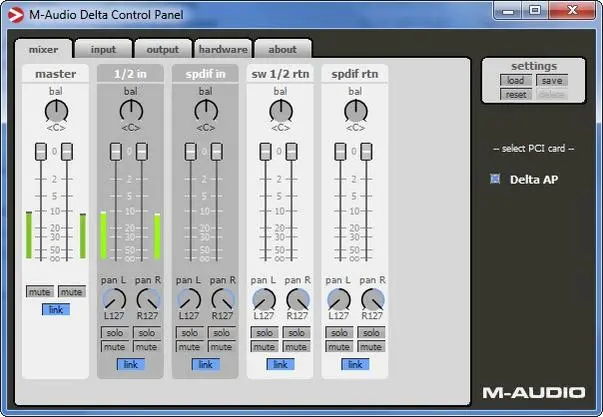603x417 pixels.
Task: Click the spdif in bal knob
Action: click(x=206, y=111)
